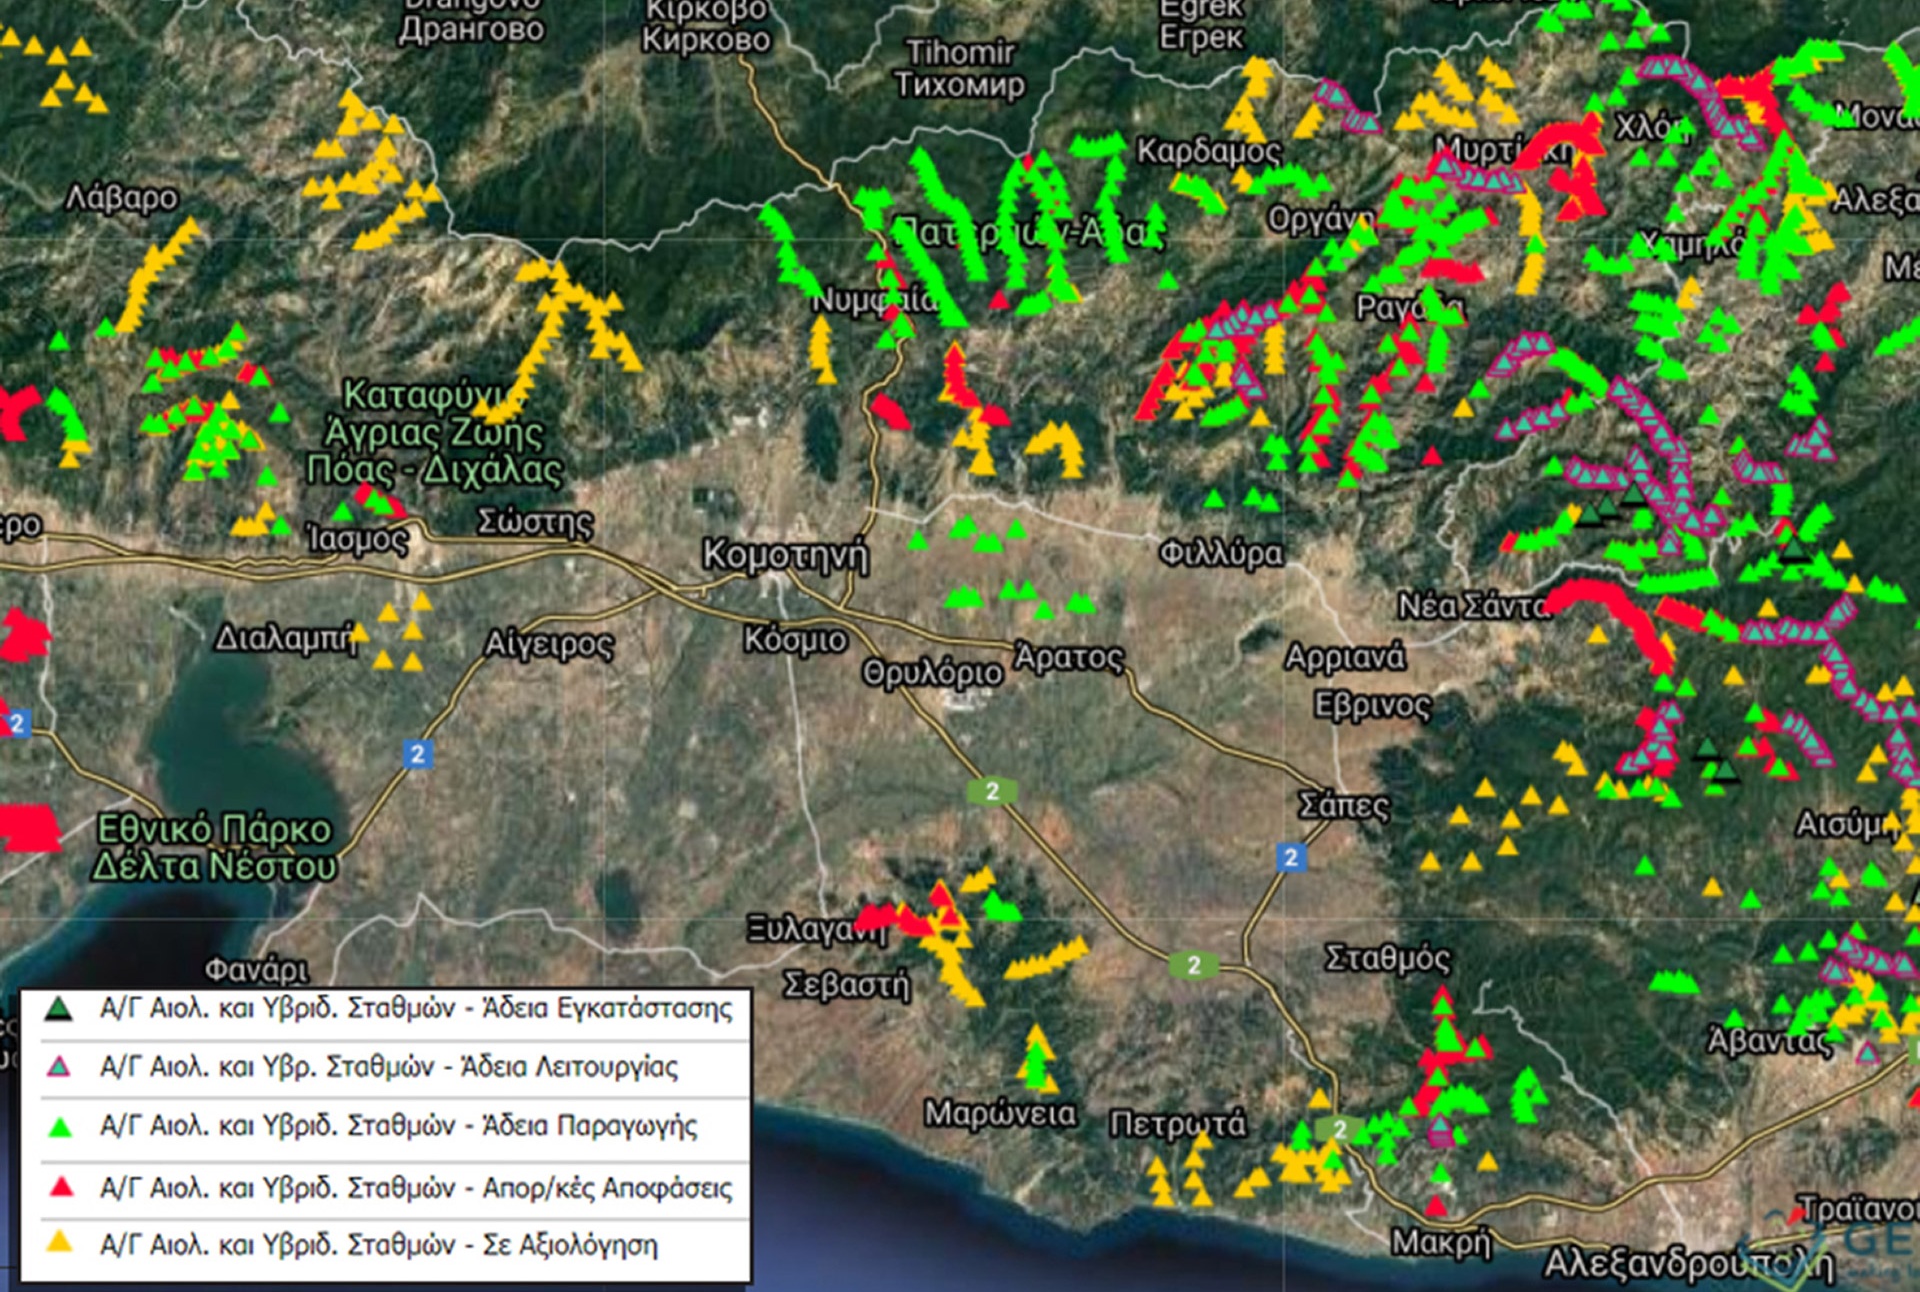Click green route 2 shield left of Σταθμός
Screen dimensions: 1920x1292
tap(1193, 965)
